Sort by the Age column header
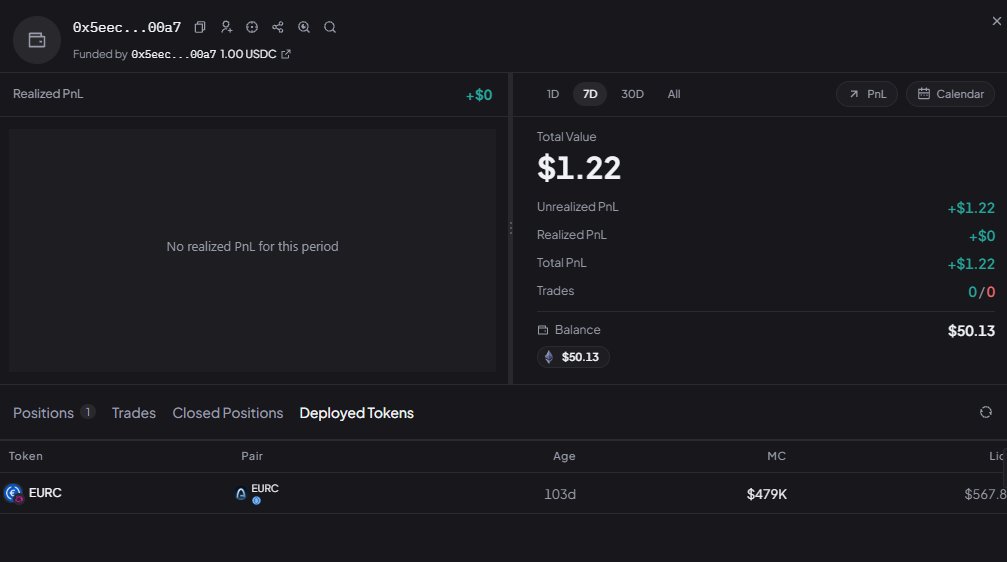 tap(564, 456)
